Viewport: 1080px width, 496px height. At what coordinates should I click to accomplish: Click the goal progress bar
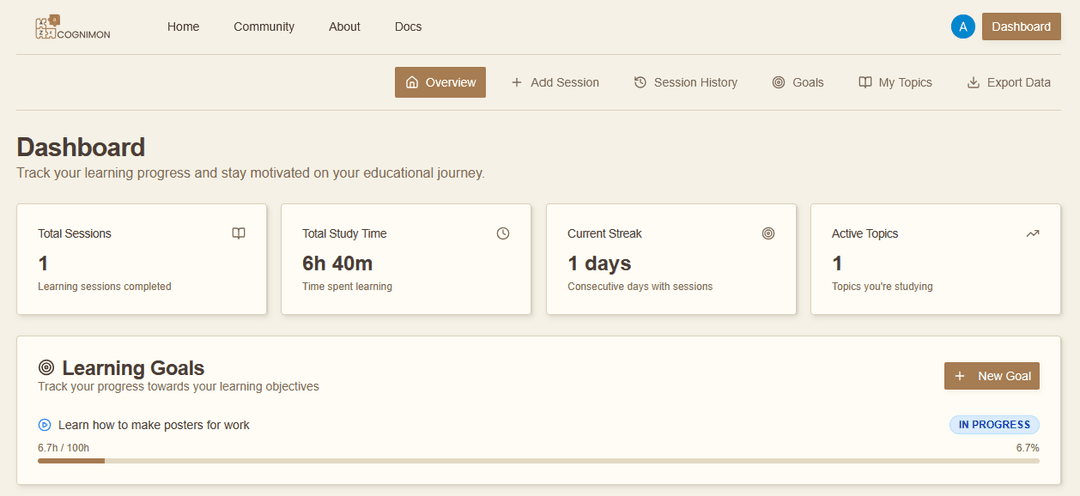tap(538, 461)
